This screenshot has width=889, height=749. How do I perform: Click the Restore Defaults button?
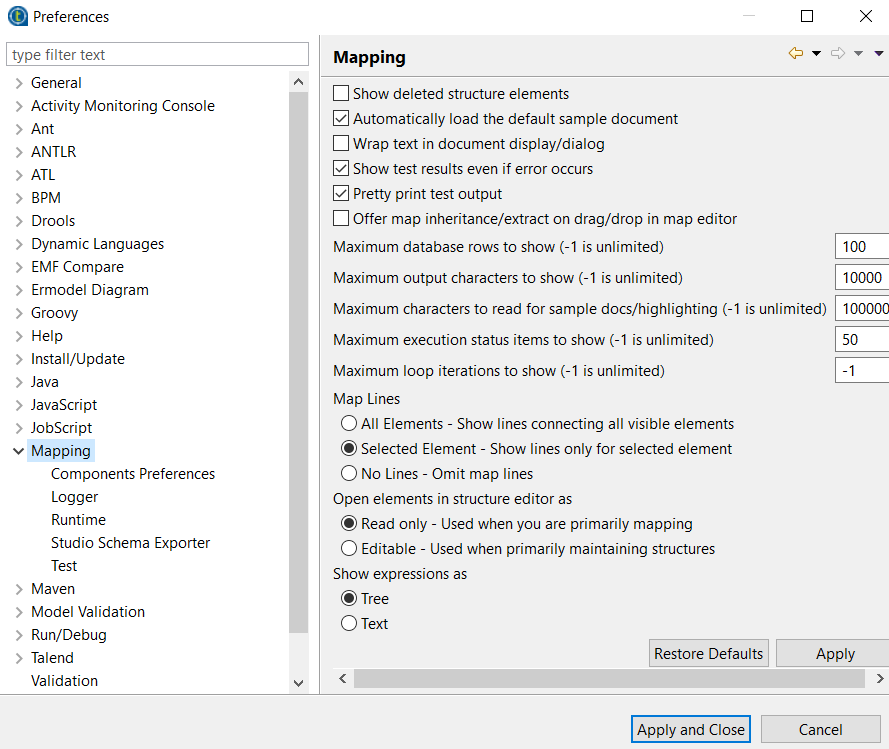pyautogui.click(x=708, y=654)
